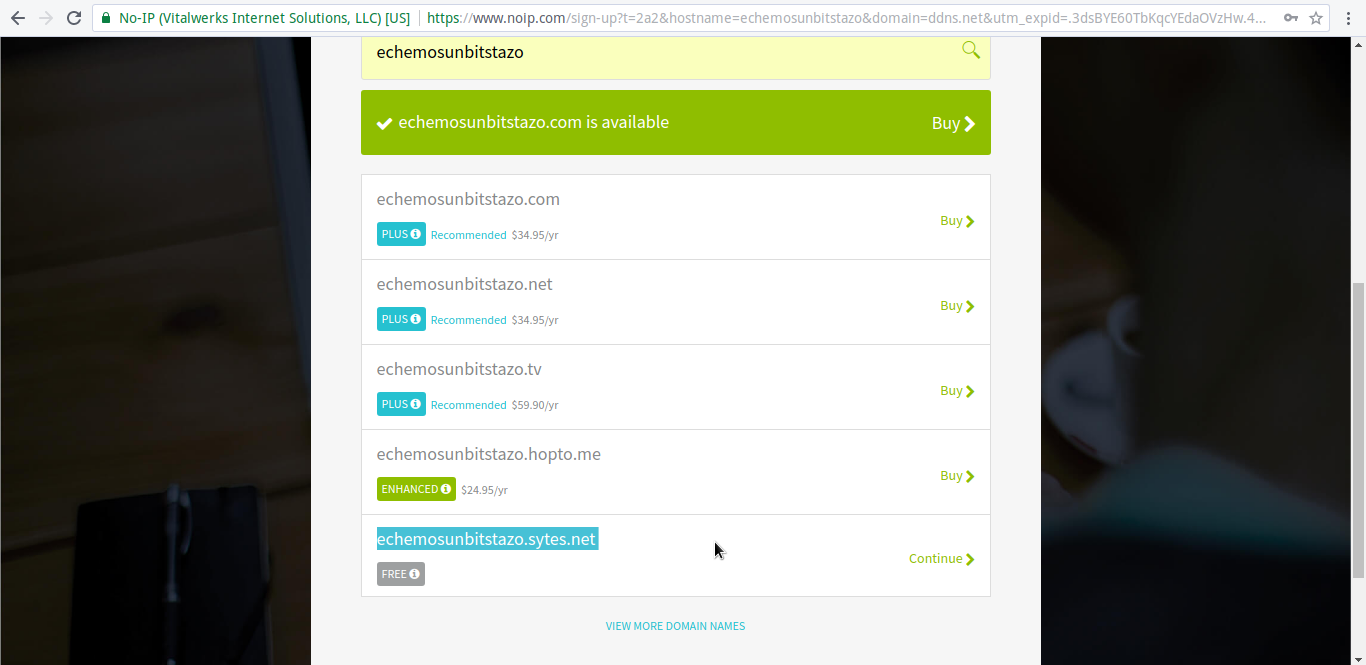
Task: Buy the echemosunbitstazo.tv domain
Action: (x=957, y=391)
